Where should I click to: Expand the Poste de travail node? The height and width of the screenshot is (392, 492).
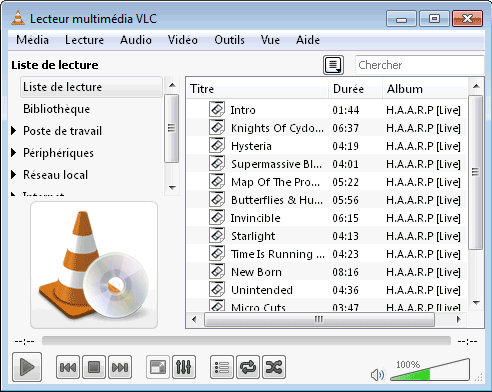14,131
